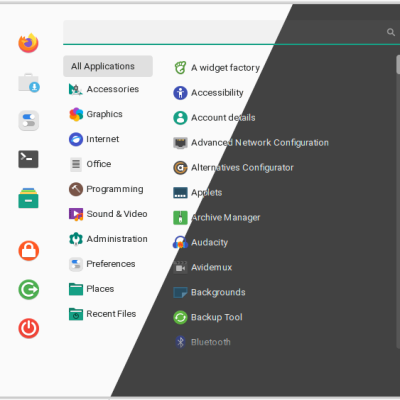Open Account details application label
400x400 pixels.
(x=223, y=118)
